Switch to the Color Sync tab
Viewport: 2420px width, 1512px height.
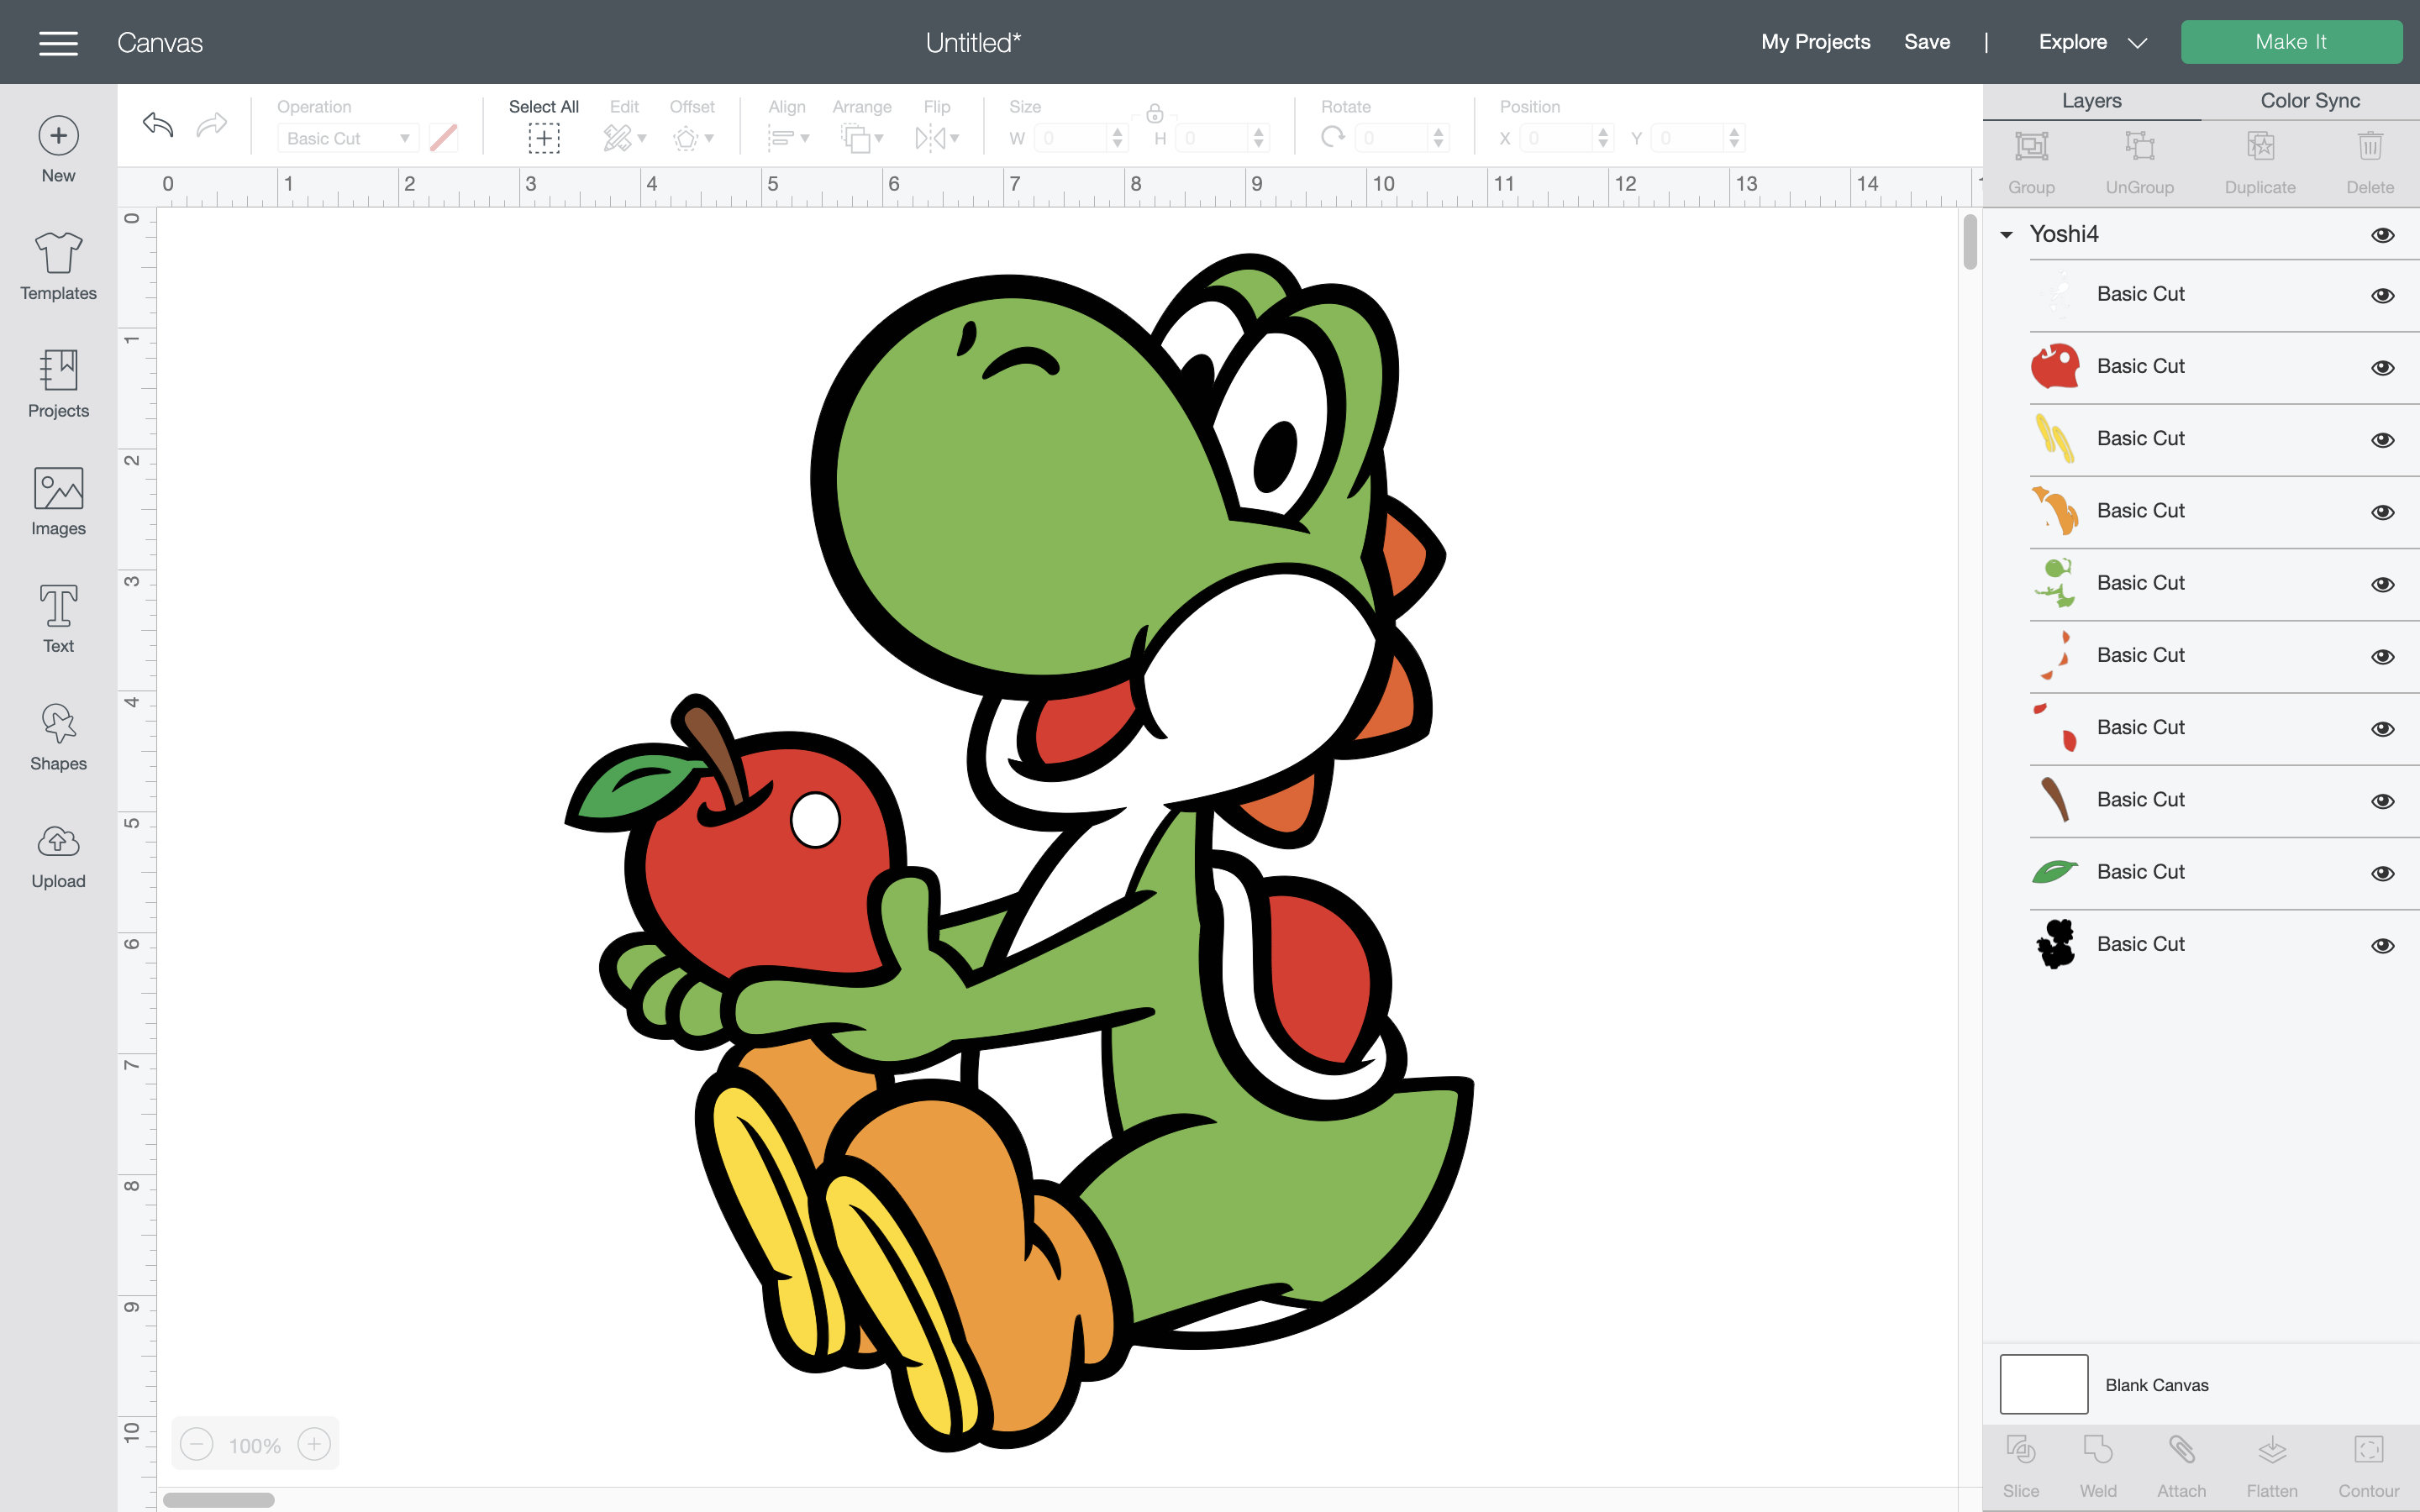point(2309,101)
